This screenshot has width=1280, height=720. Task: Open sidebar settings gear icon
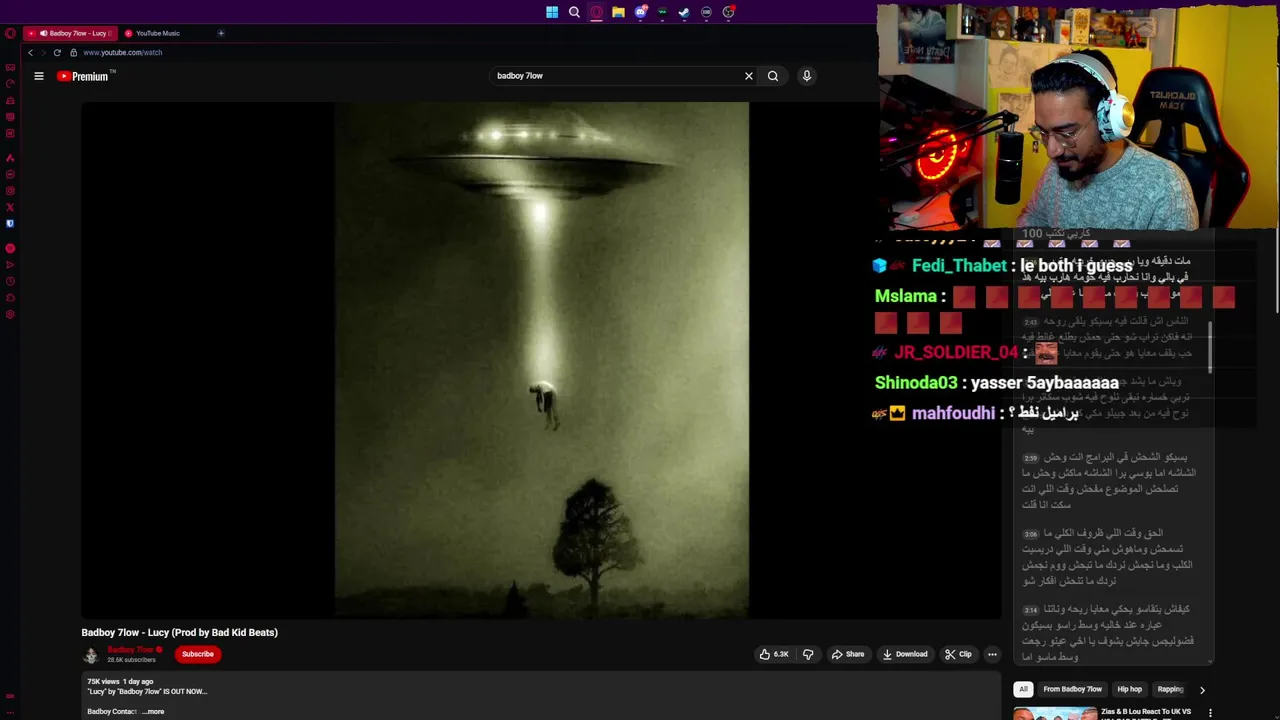point(10,314)
